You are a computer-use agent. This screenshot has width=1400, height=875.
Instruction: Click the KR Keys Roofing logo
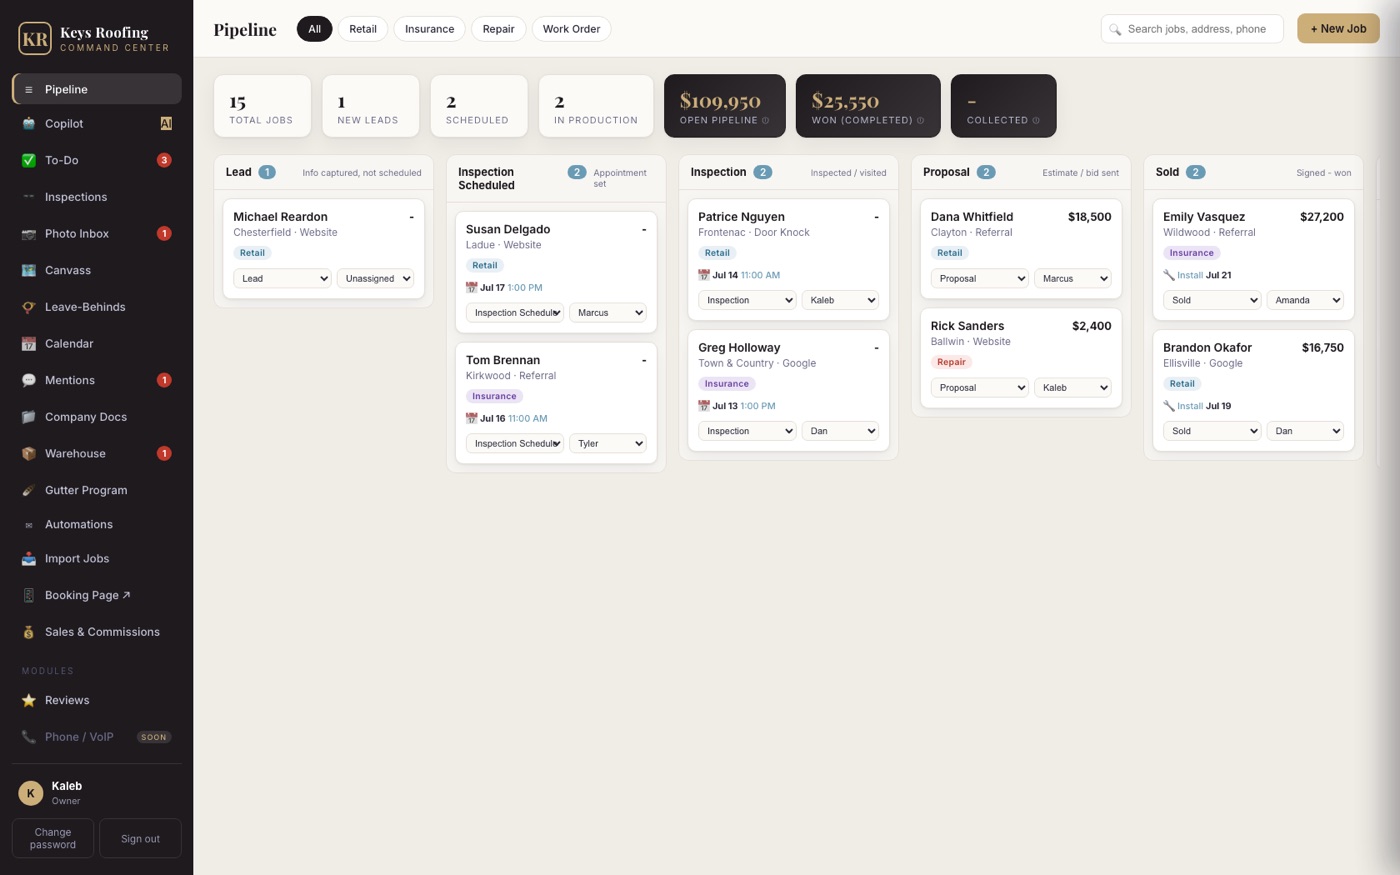tap(35, 39)
